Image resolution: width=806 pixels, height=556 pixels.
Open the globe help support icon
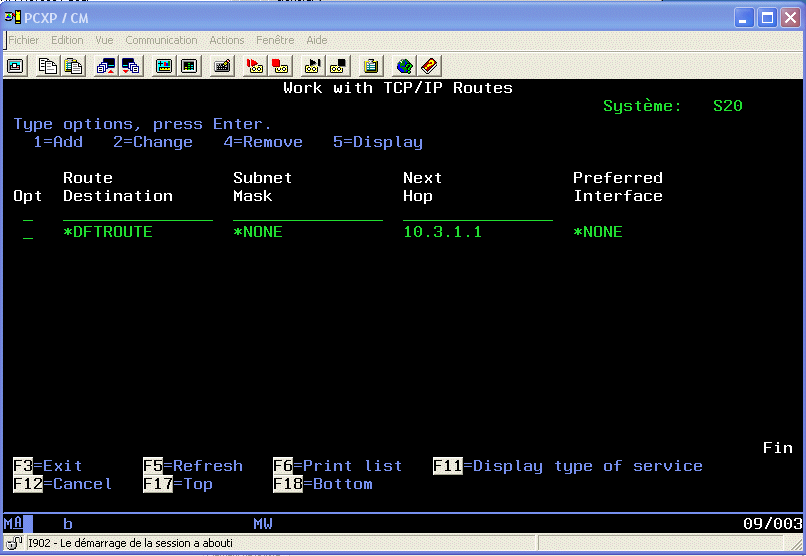(405, 66)
